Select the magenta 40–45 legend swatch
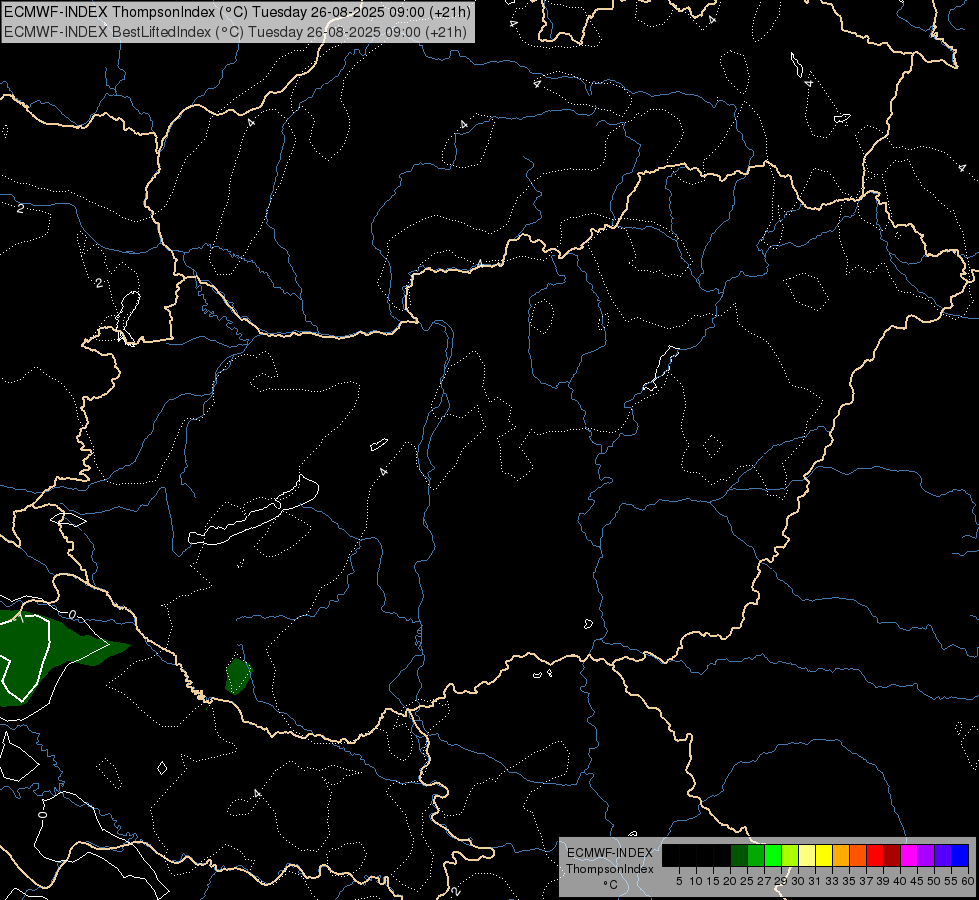 pos(908,855)
